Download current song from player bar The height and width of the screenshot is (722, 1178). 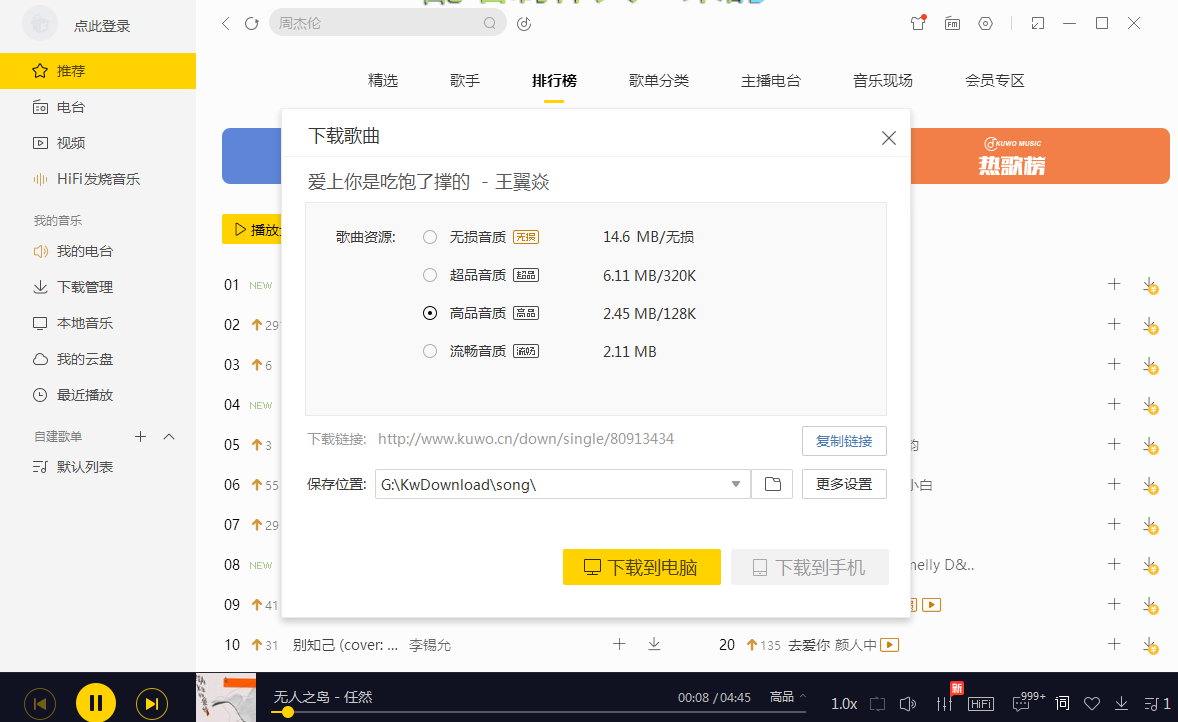pyautogui.click(x=1121, y=703)
